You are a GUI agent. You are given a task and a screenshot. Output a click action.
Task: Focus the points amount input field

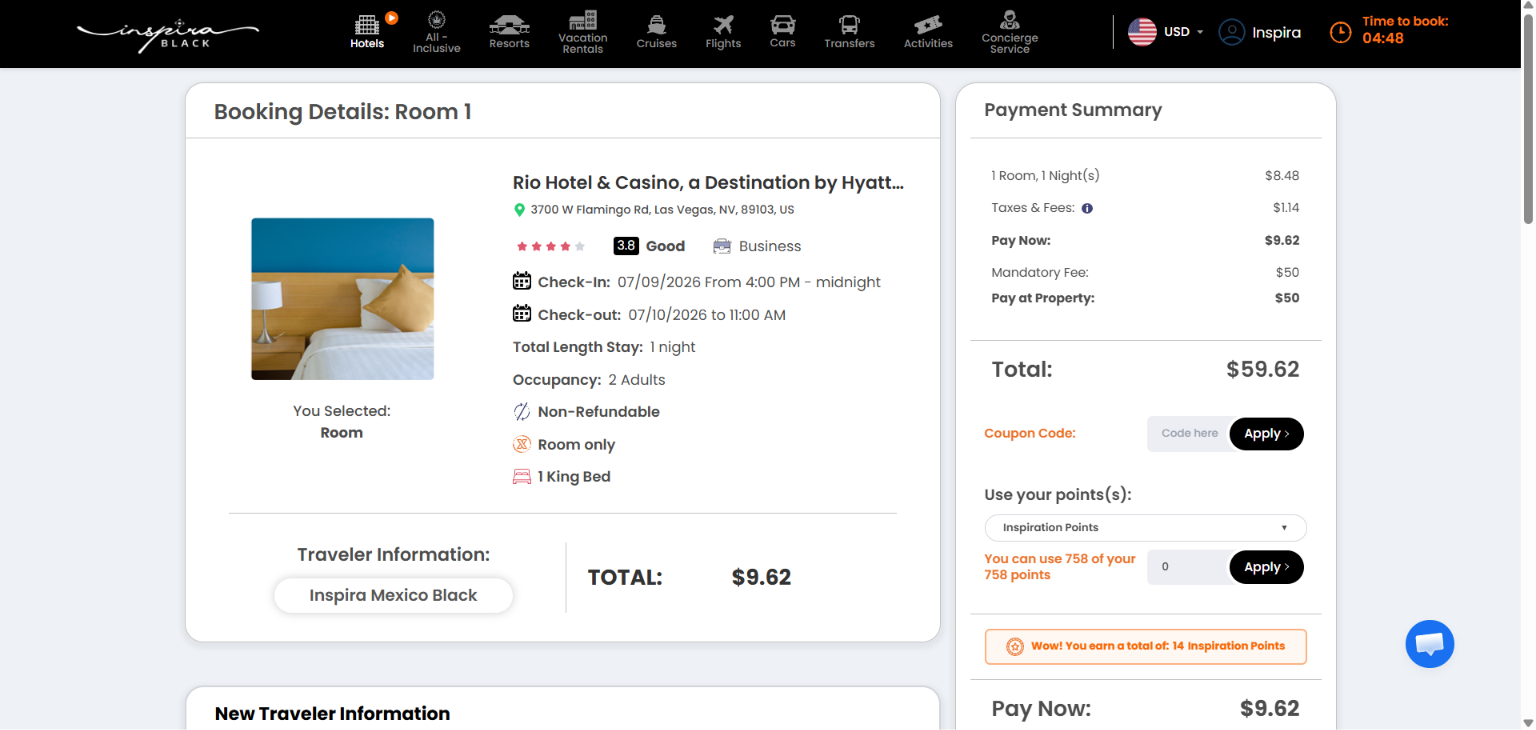(x=1189, y=567)
